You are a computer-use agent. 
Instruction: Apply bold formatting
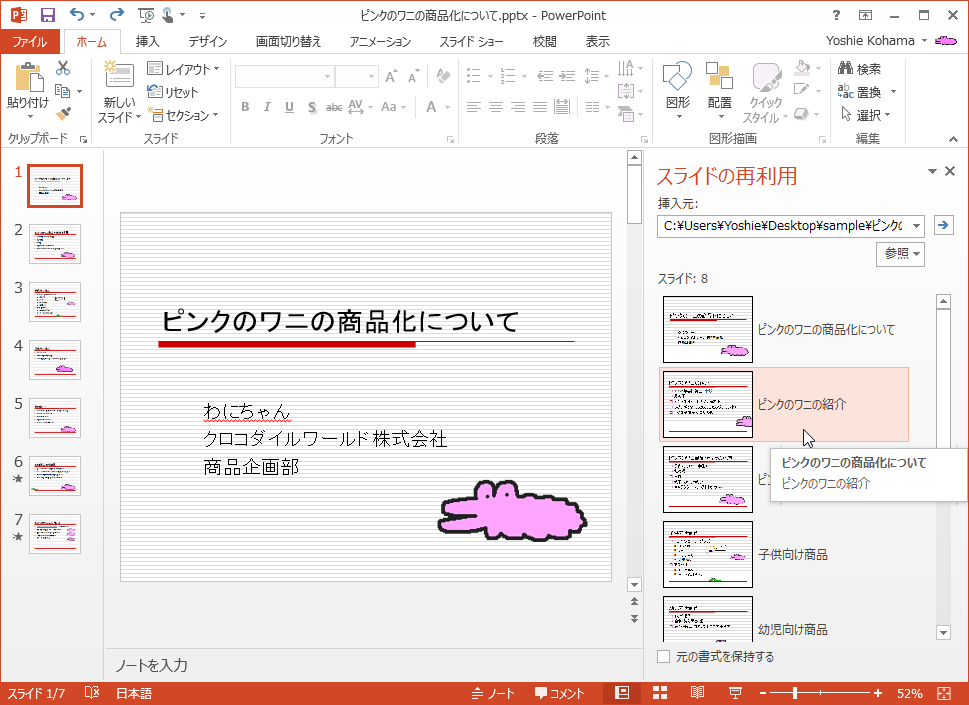(x=245, y=107)
